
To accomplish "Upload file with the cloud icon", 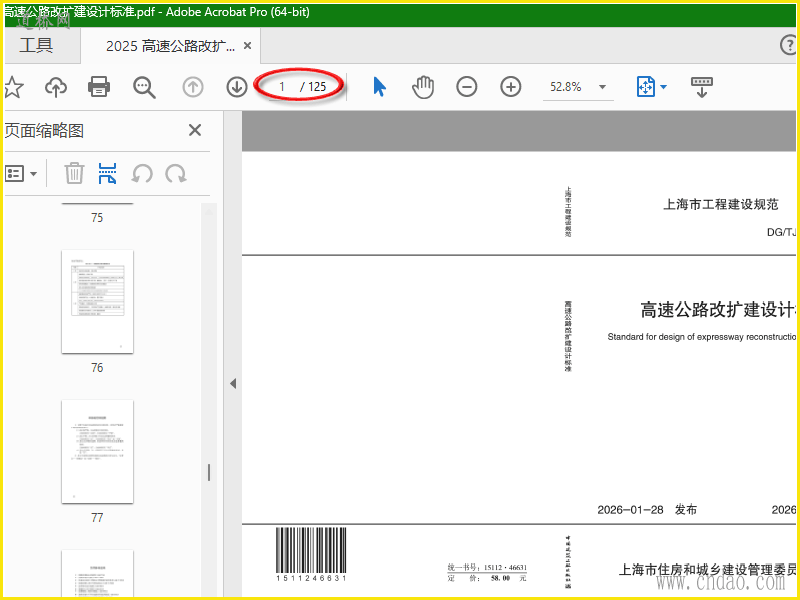I will pos(56,87).
